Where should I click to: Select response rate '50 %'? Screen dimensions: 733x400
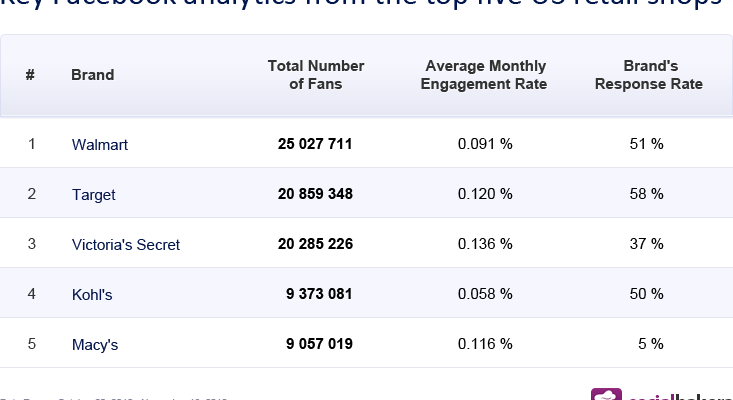(x=647, y=294)
